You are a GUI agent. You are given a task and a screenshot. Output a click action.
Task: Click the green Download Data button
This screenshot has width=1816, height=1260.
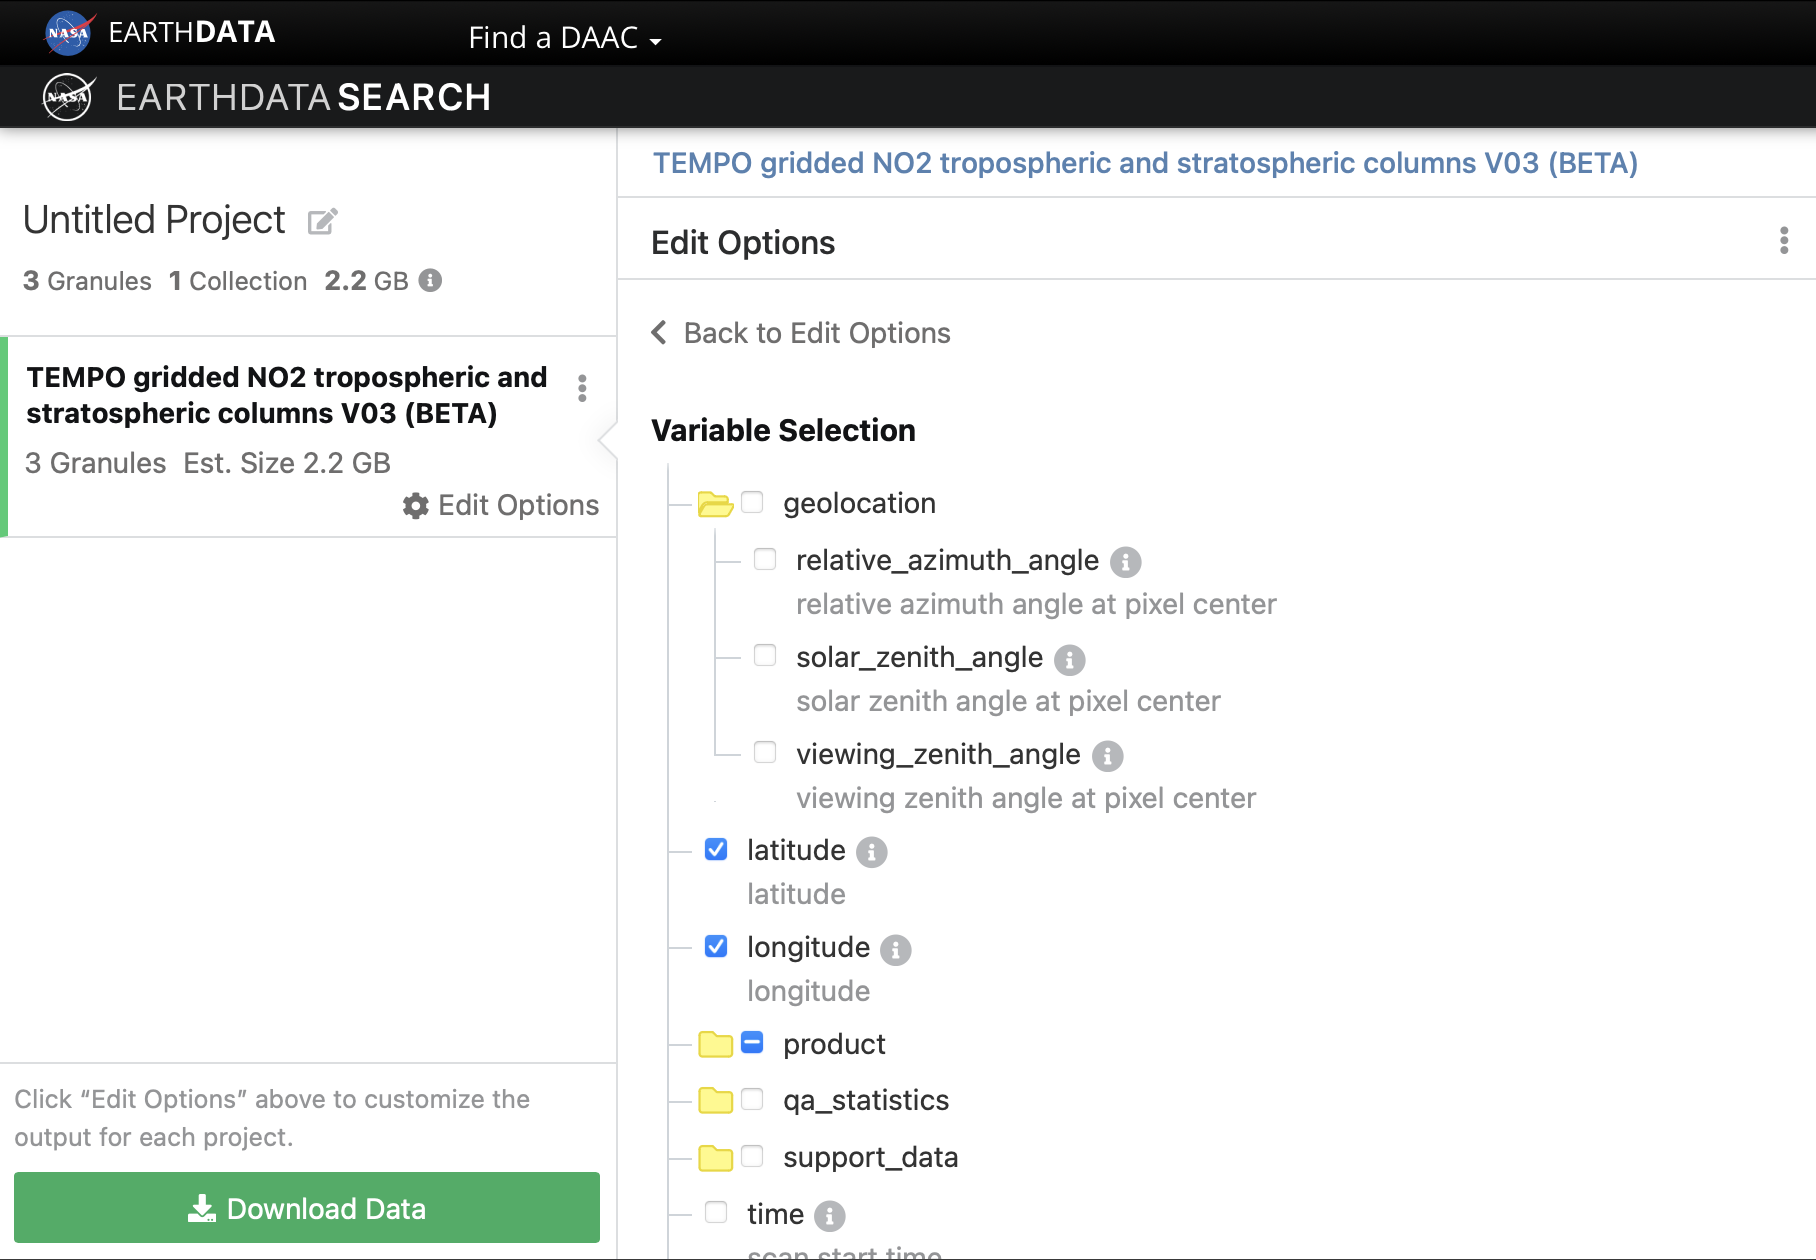coord(307,1208)
